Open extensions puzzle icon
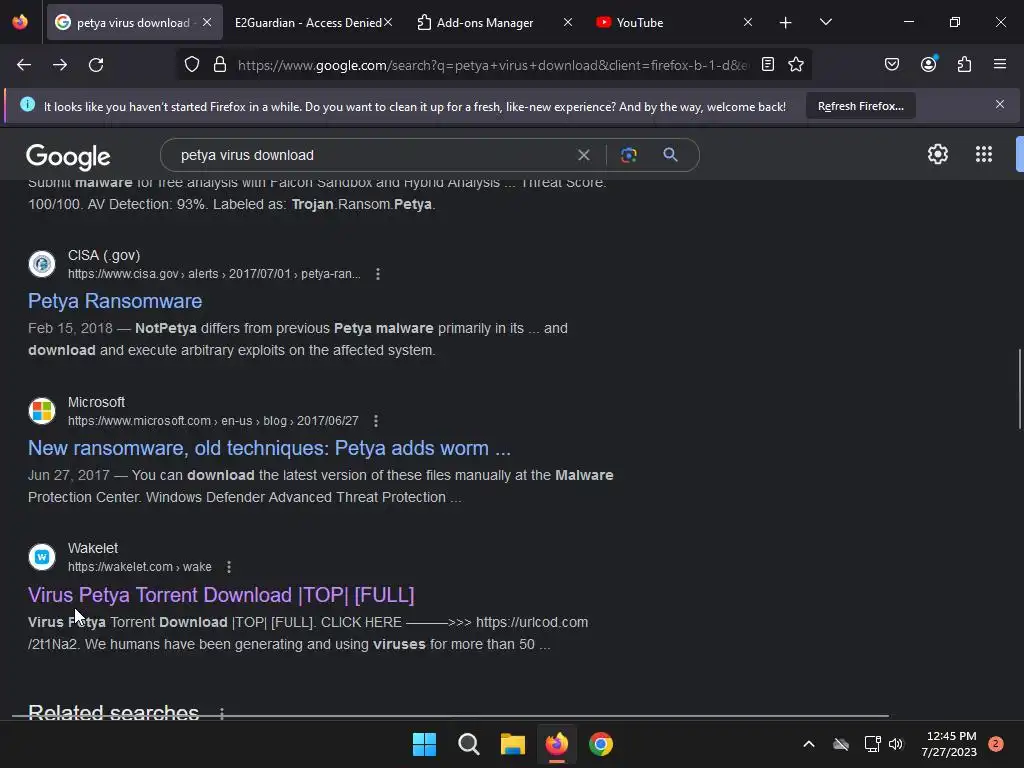 (x=964, y=64)
